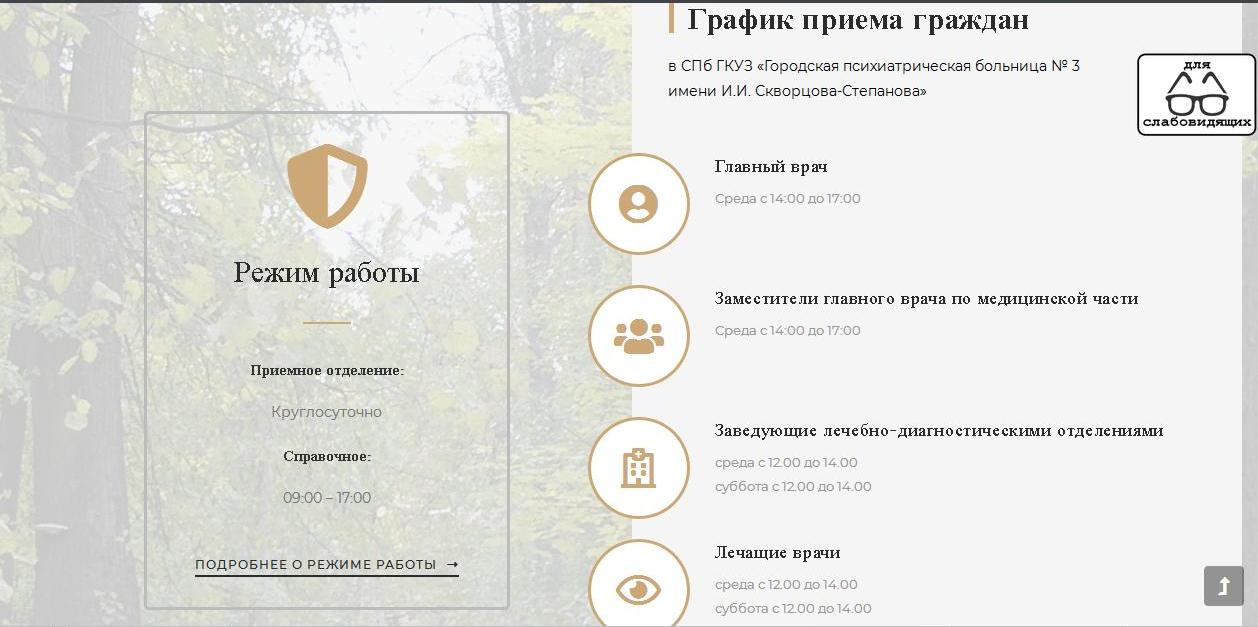Image resolution: width=1258 pixels, height=627 pixels.
Task: Click the Режим работы card title
Action: coord(327,272)
